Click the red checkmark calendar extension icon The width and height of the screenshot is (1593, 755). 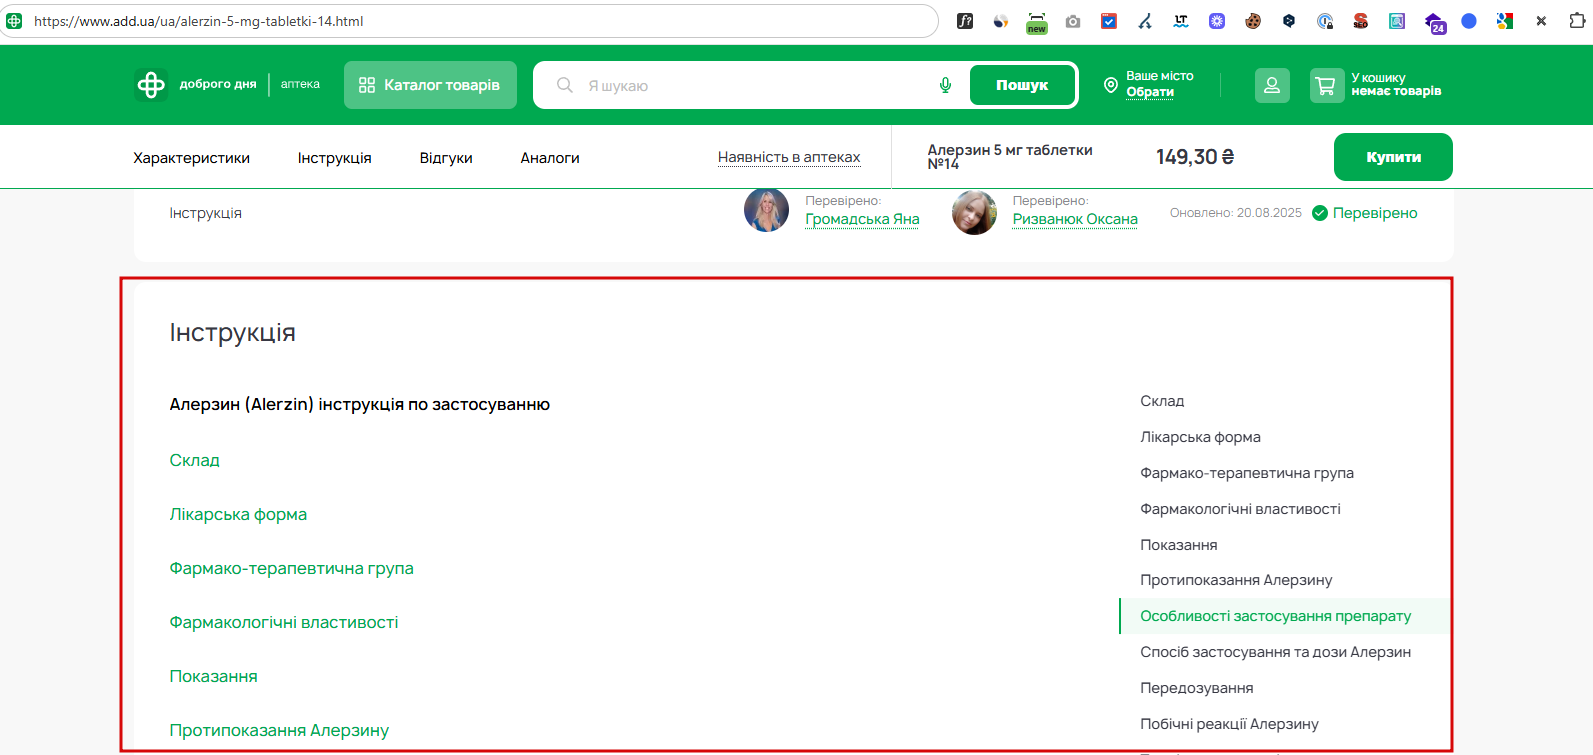(x=1109, y=21)
